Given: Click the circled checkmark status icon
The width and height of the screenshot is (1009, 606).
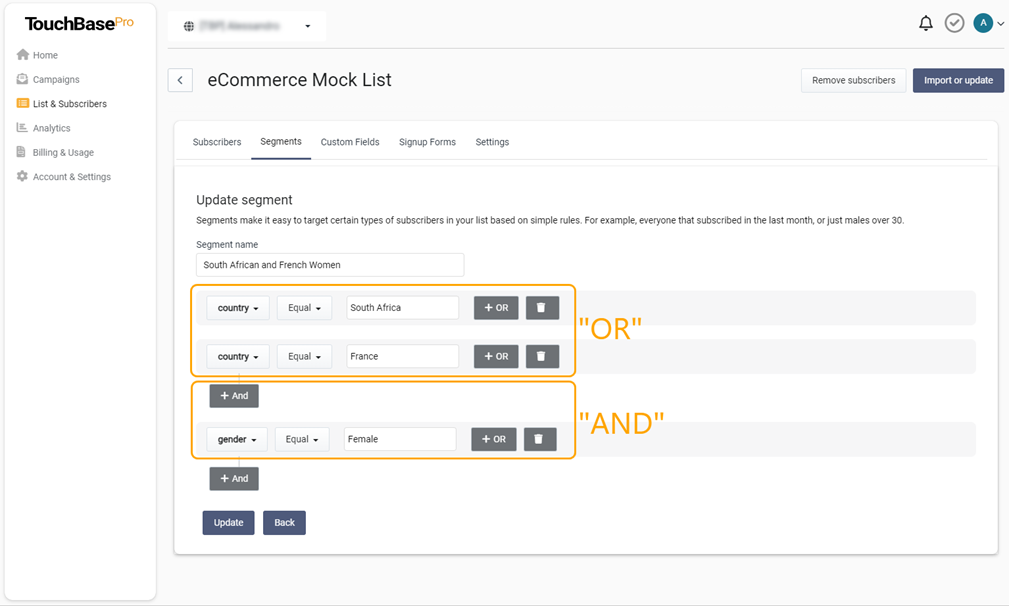Looking at the screenshot, I should click(x=954, y=23).
